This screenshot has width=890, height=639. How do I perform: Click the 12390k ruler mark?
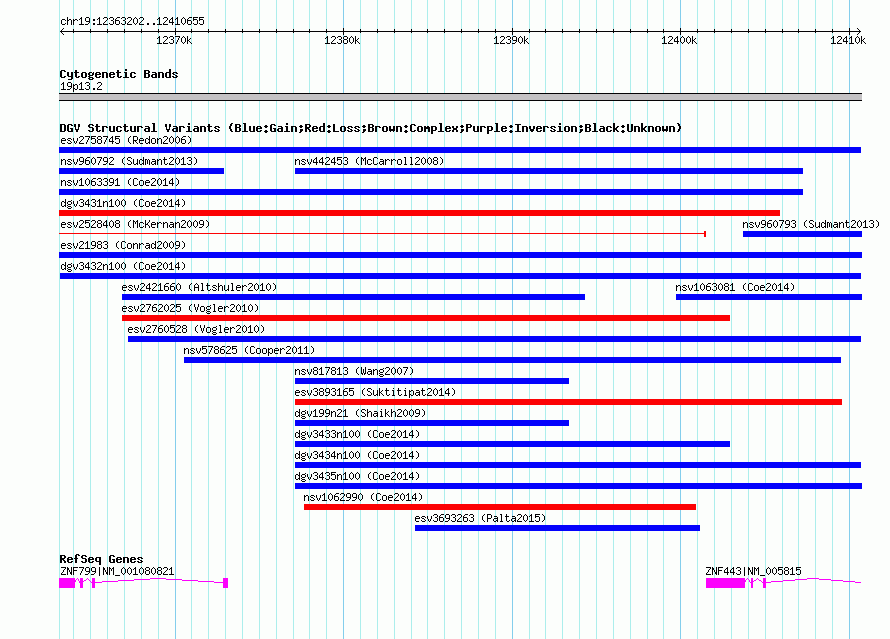coord(511,40)
